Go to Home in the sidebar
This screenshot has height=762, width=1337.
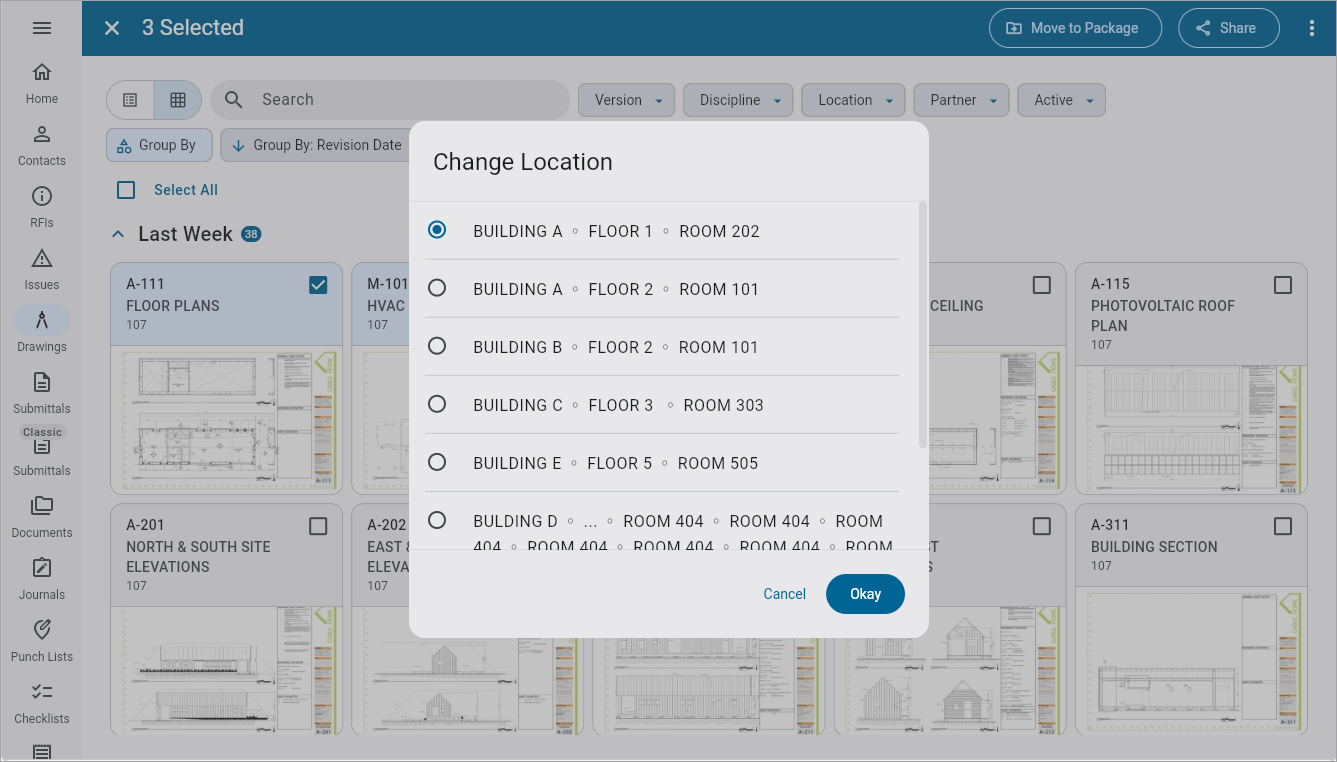click(x=42, y=83)
